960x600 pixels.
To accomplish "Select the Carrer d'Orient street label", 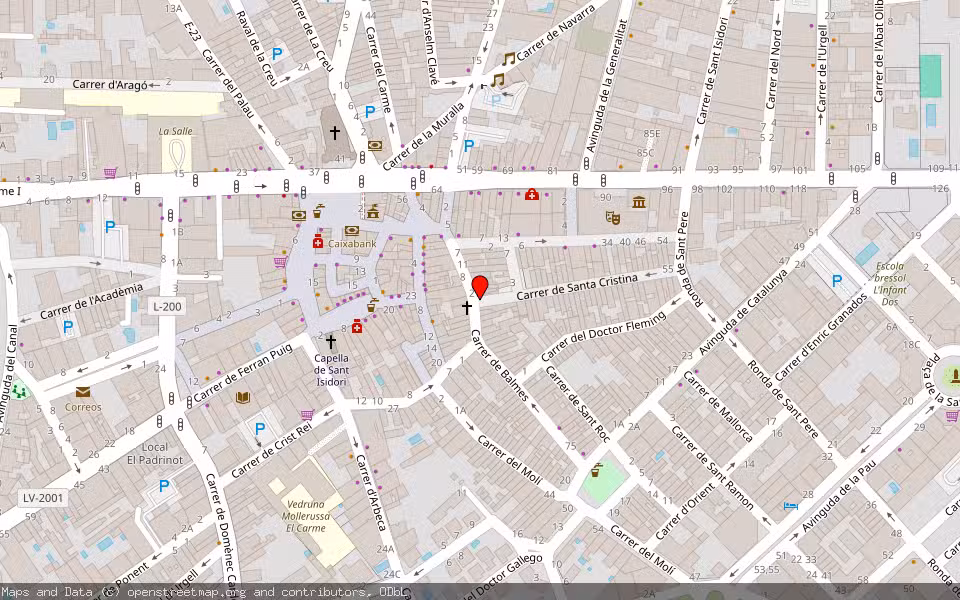I will click(x=685, y=511).
